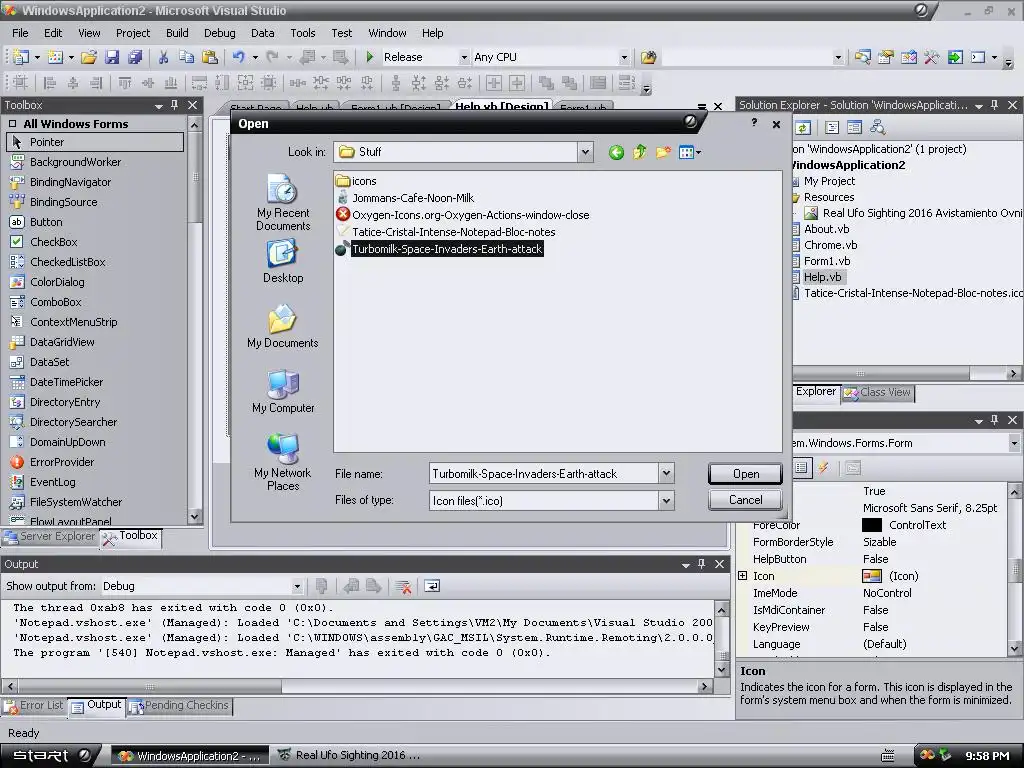Click the Open File folder toolbar icon
The image size is (1024, 768).
89,57
